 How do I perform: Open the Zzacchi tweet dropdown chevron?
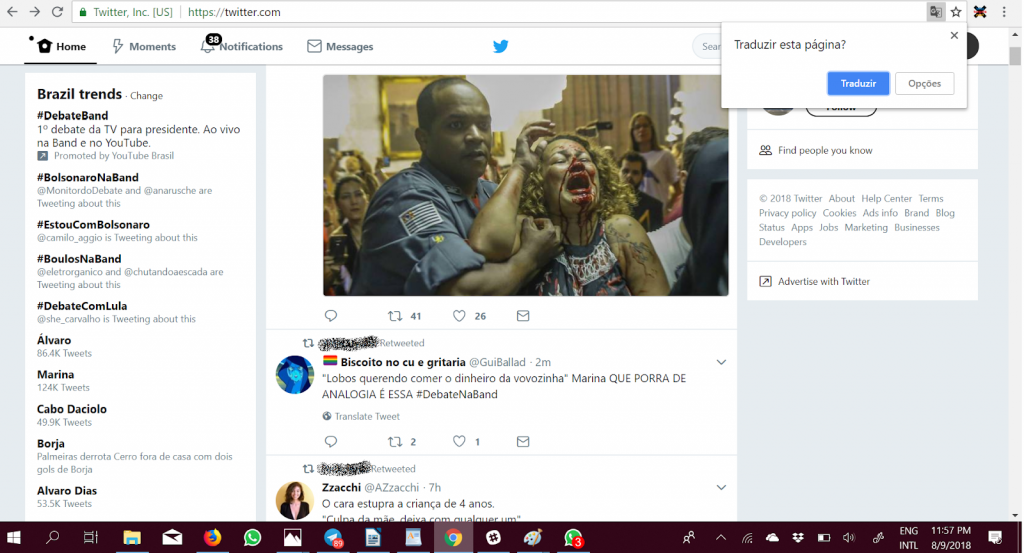tap(721, 487)
